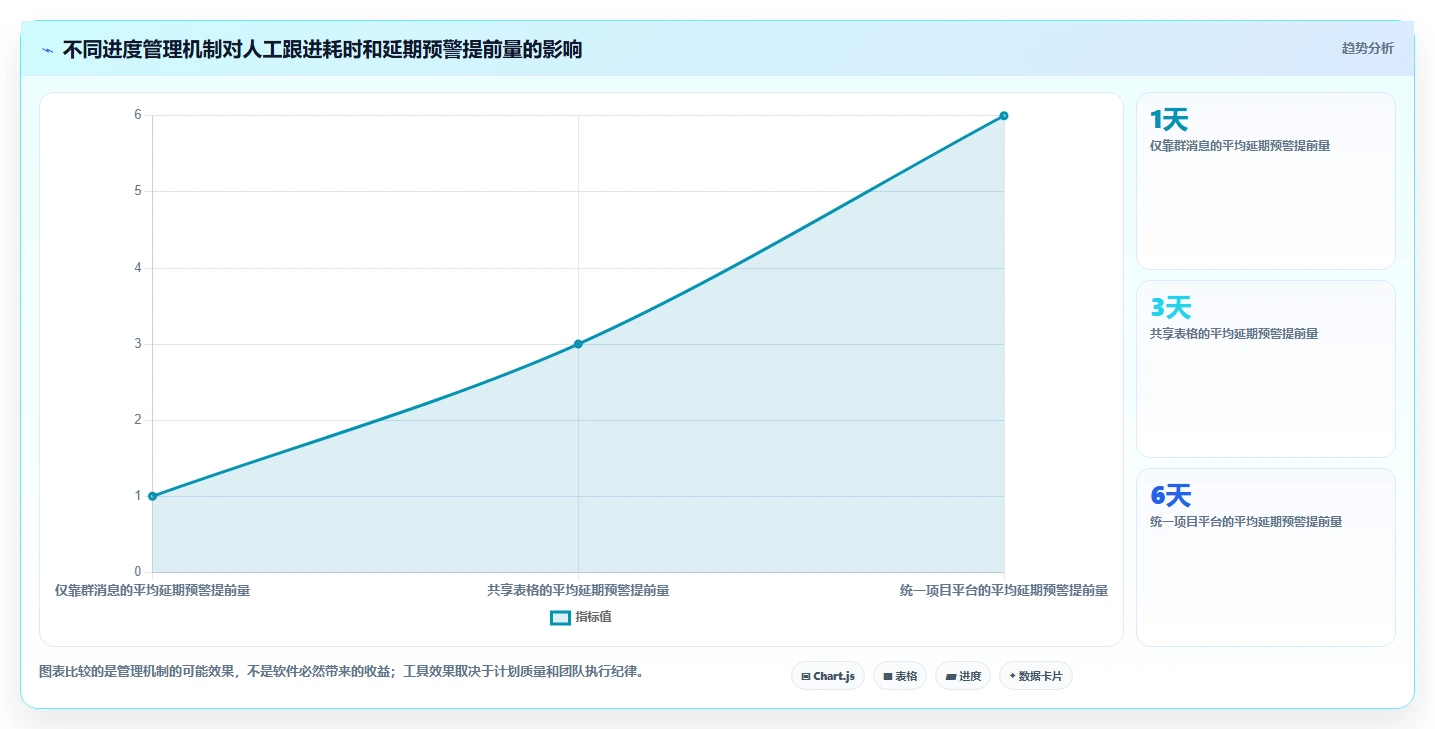Click the data point at value 6

pos(1004,116)
